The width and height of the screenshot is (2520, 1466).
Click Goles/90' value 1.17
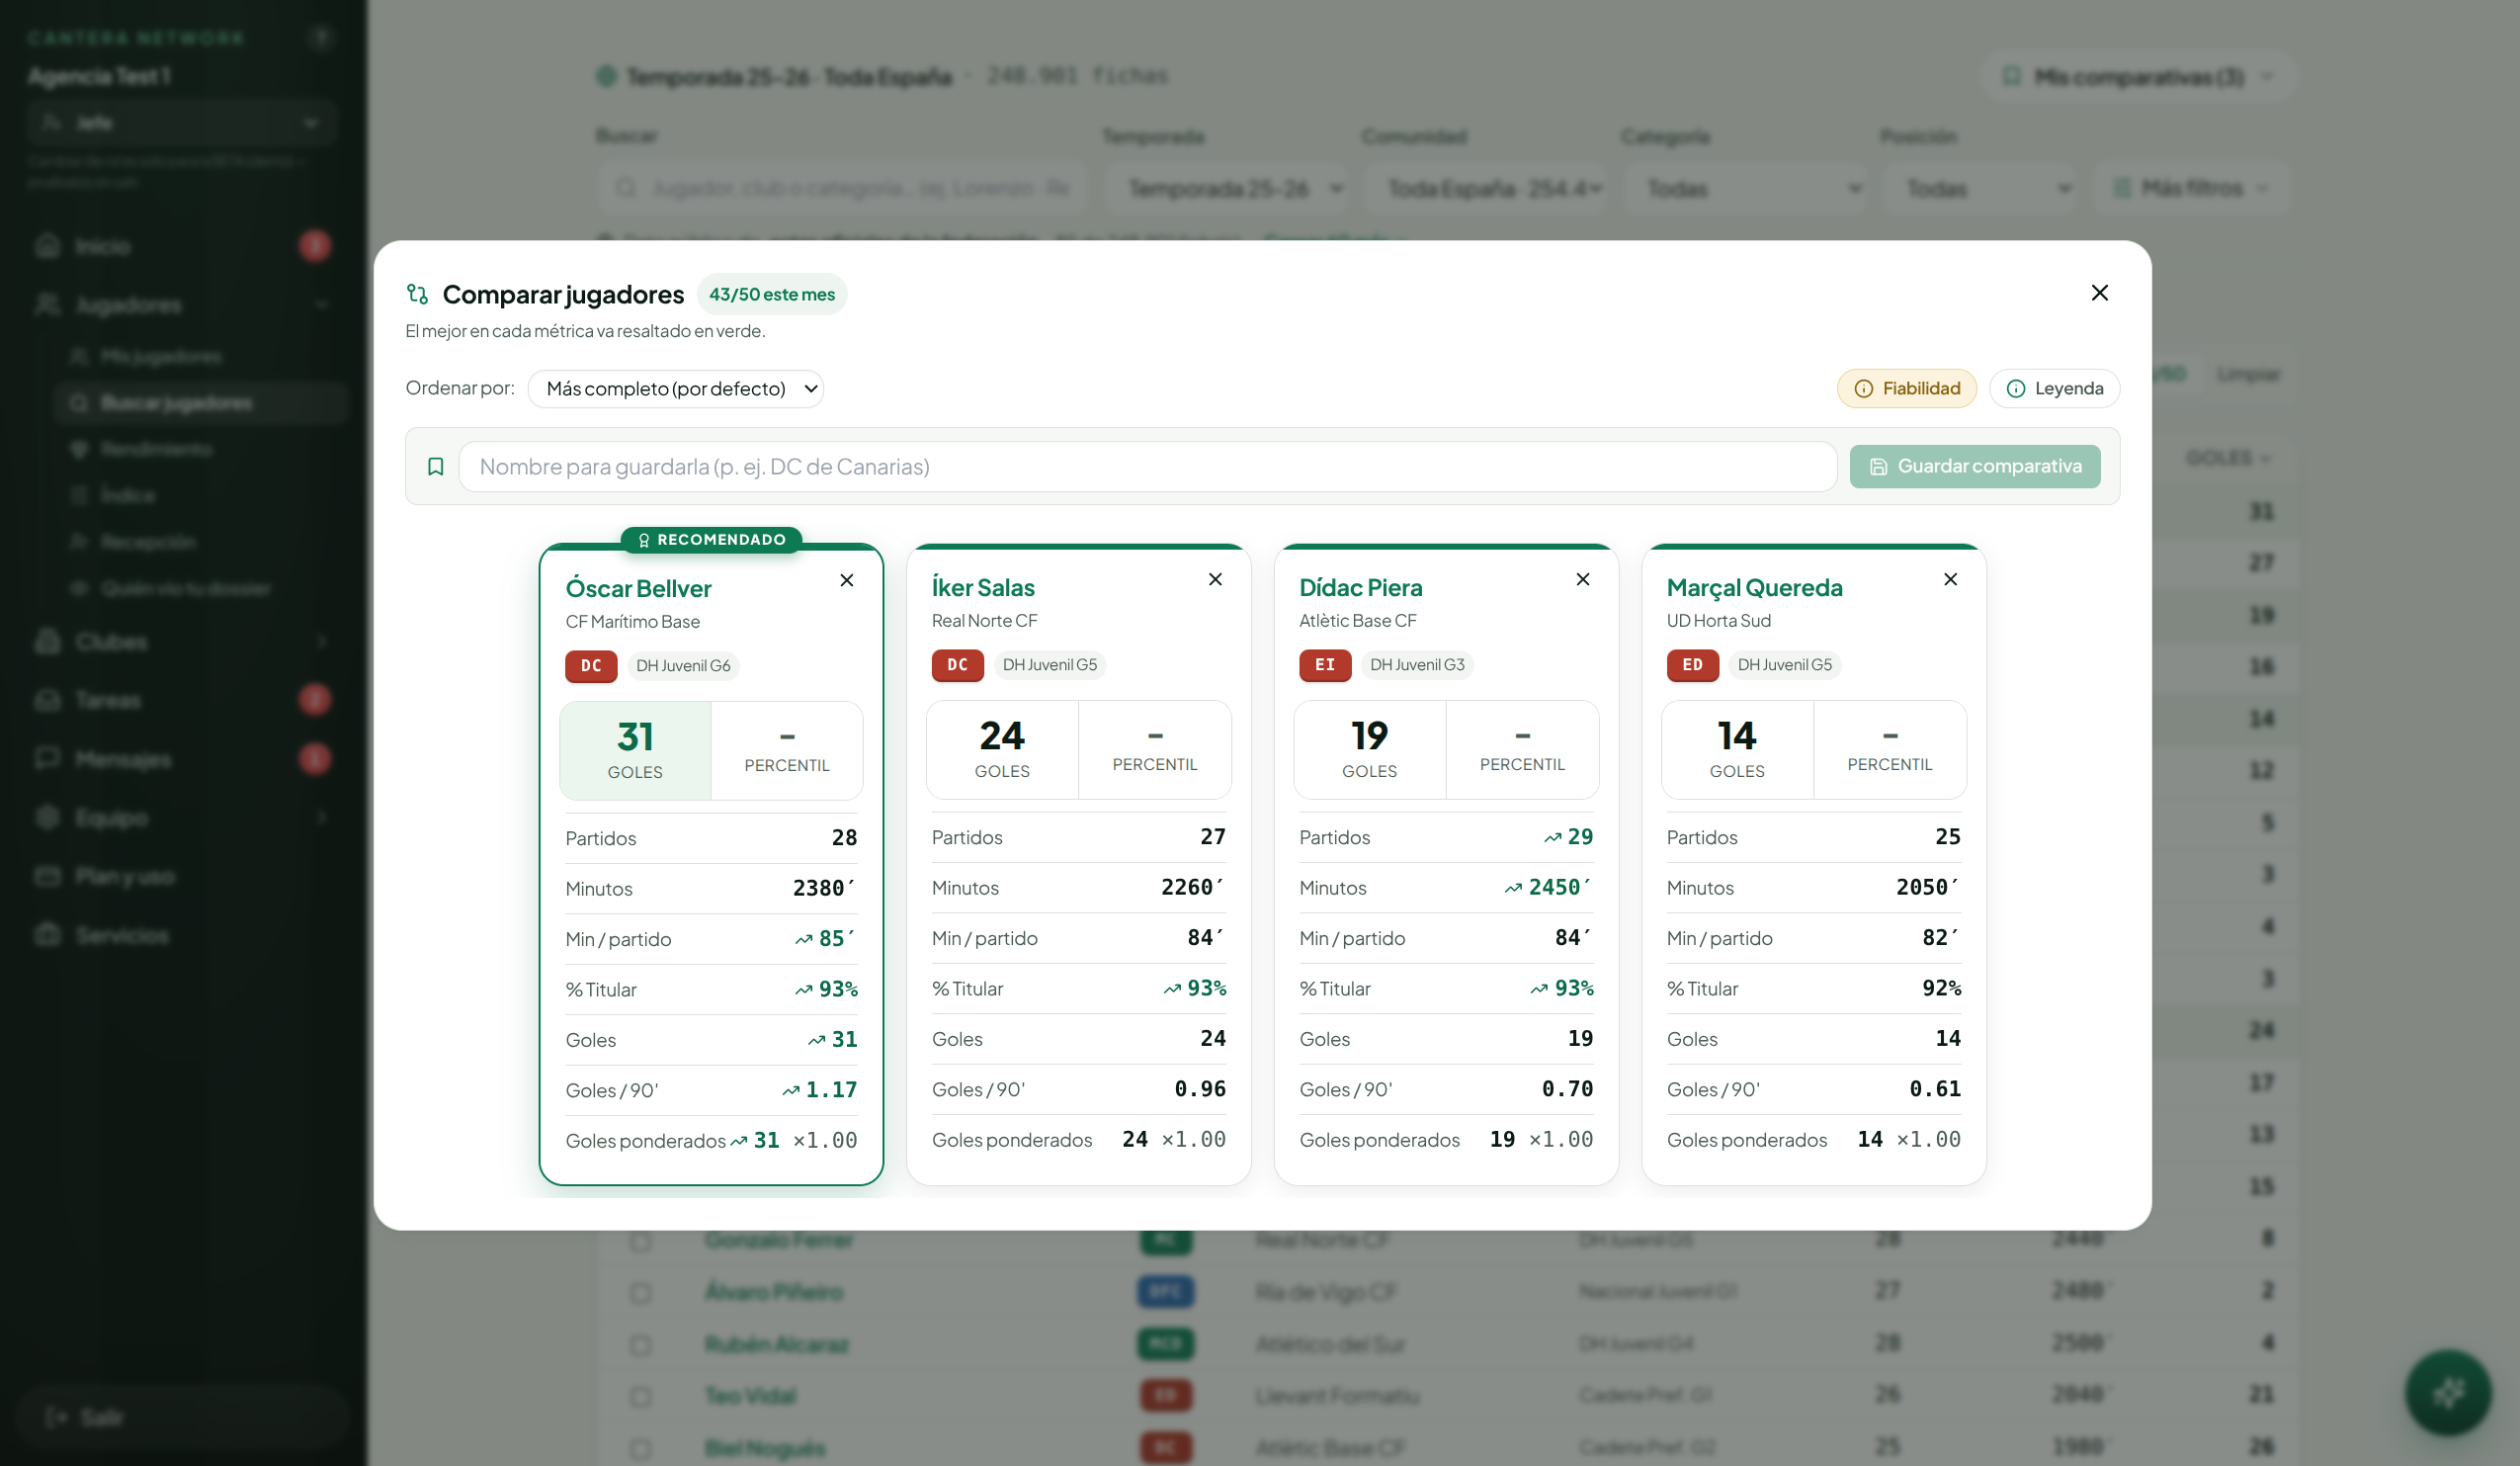pyautogui.click(x=831, y=1090)
